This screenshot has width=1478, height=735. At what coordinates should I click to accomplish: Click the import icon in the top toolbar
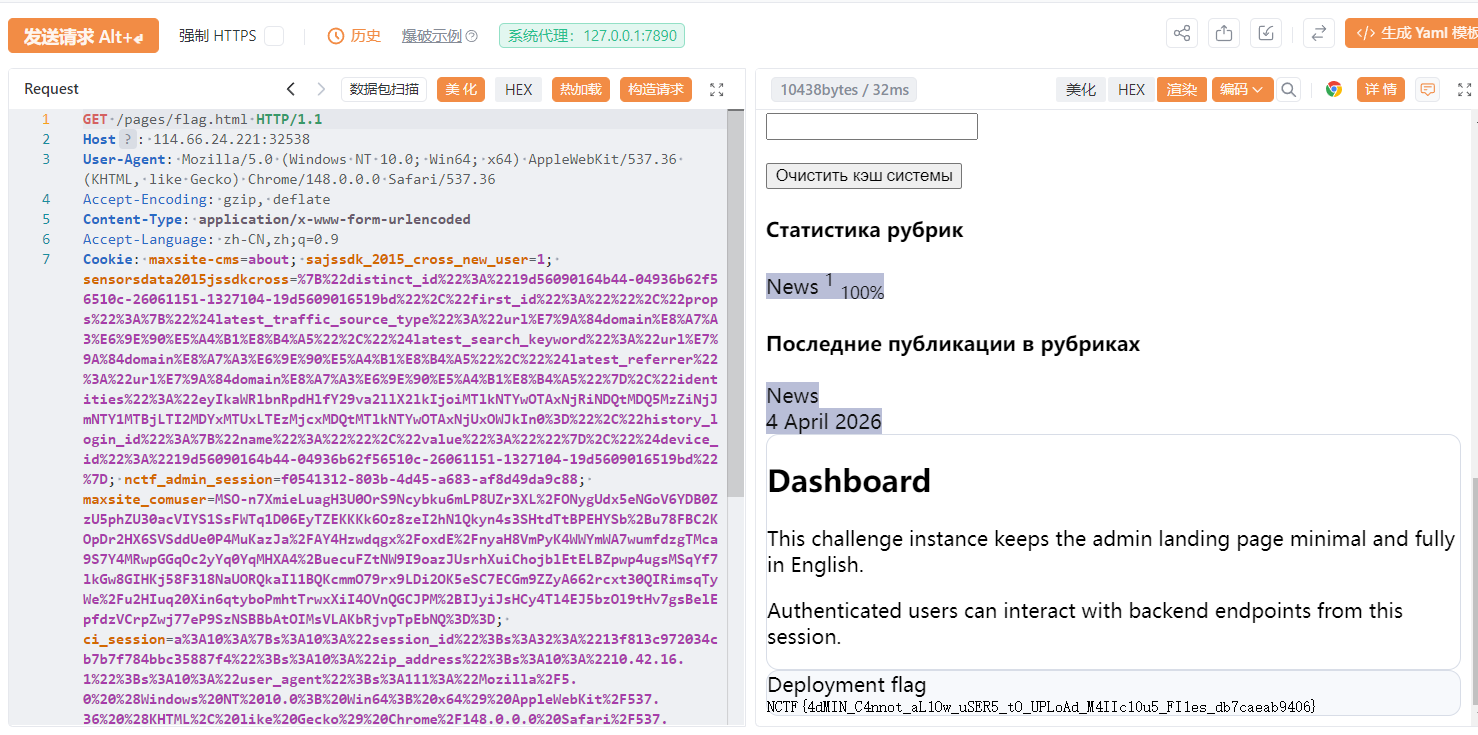coord(1266,34)
